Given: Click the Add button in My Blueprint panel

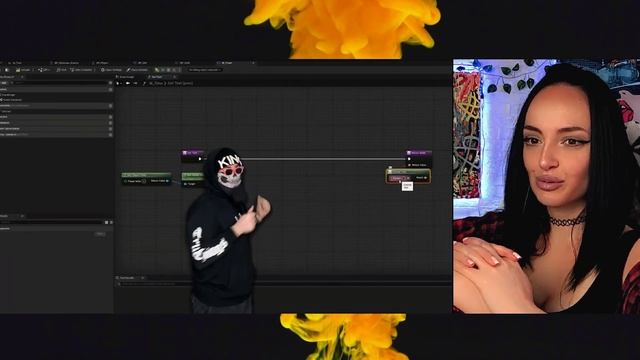Looking at the screenshot, I should (4, 83).
